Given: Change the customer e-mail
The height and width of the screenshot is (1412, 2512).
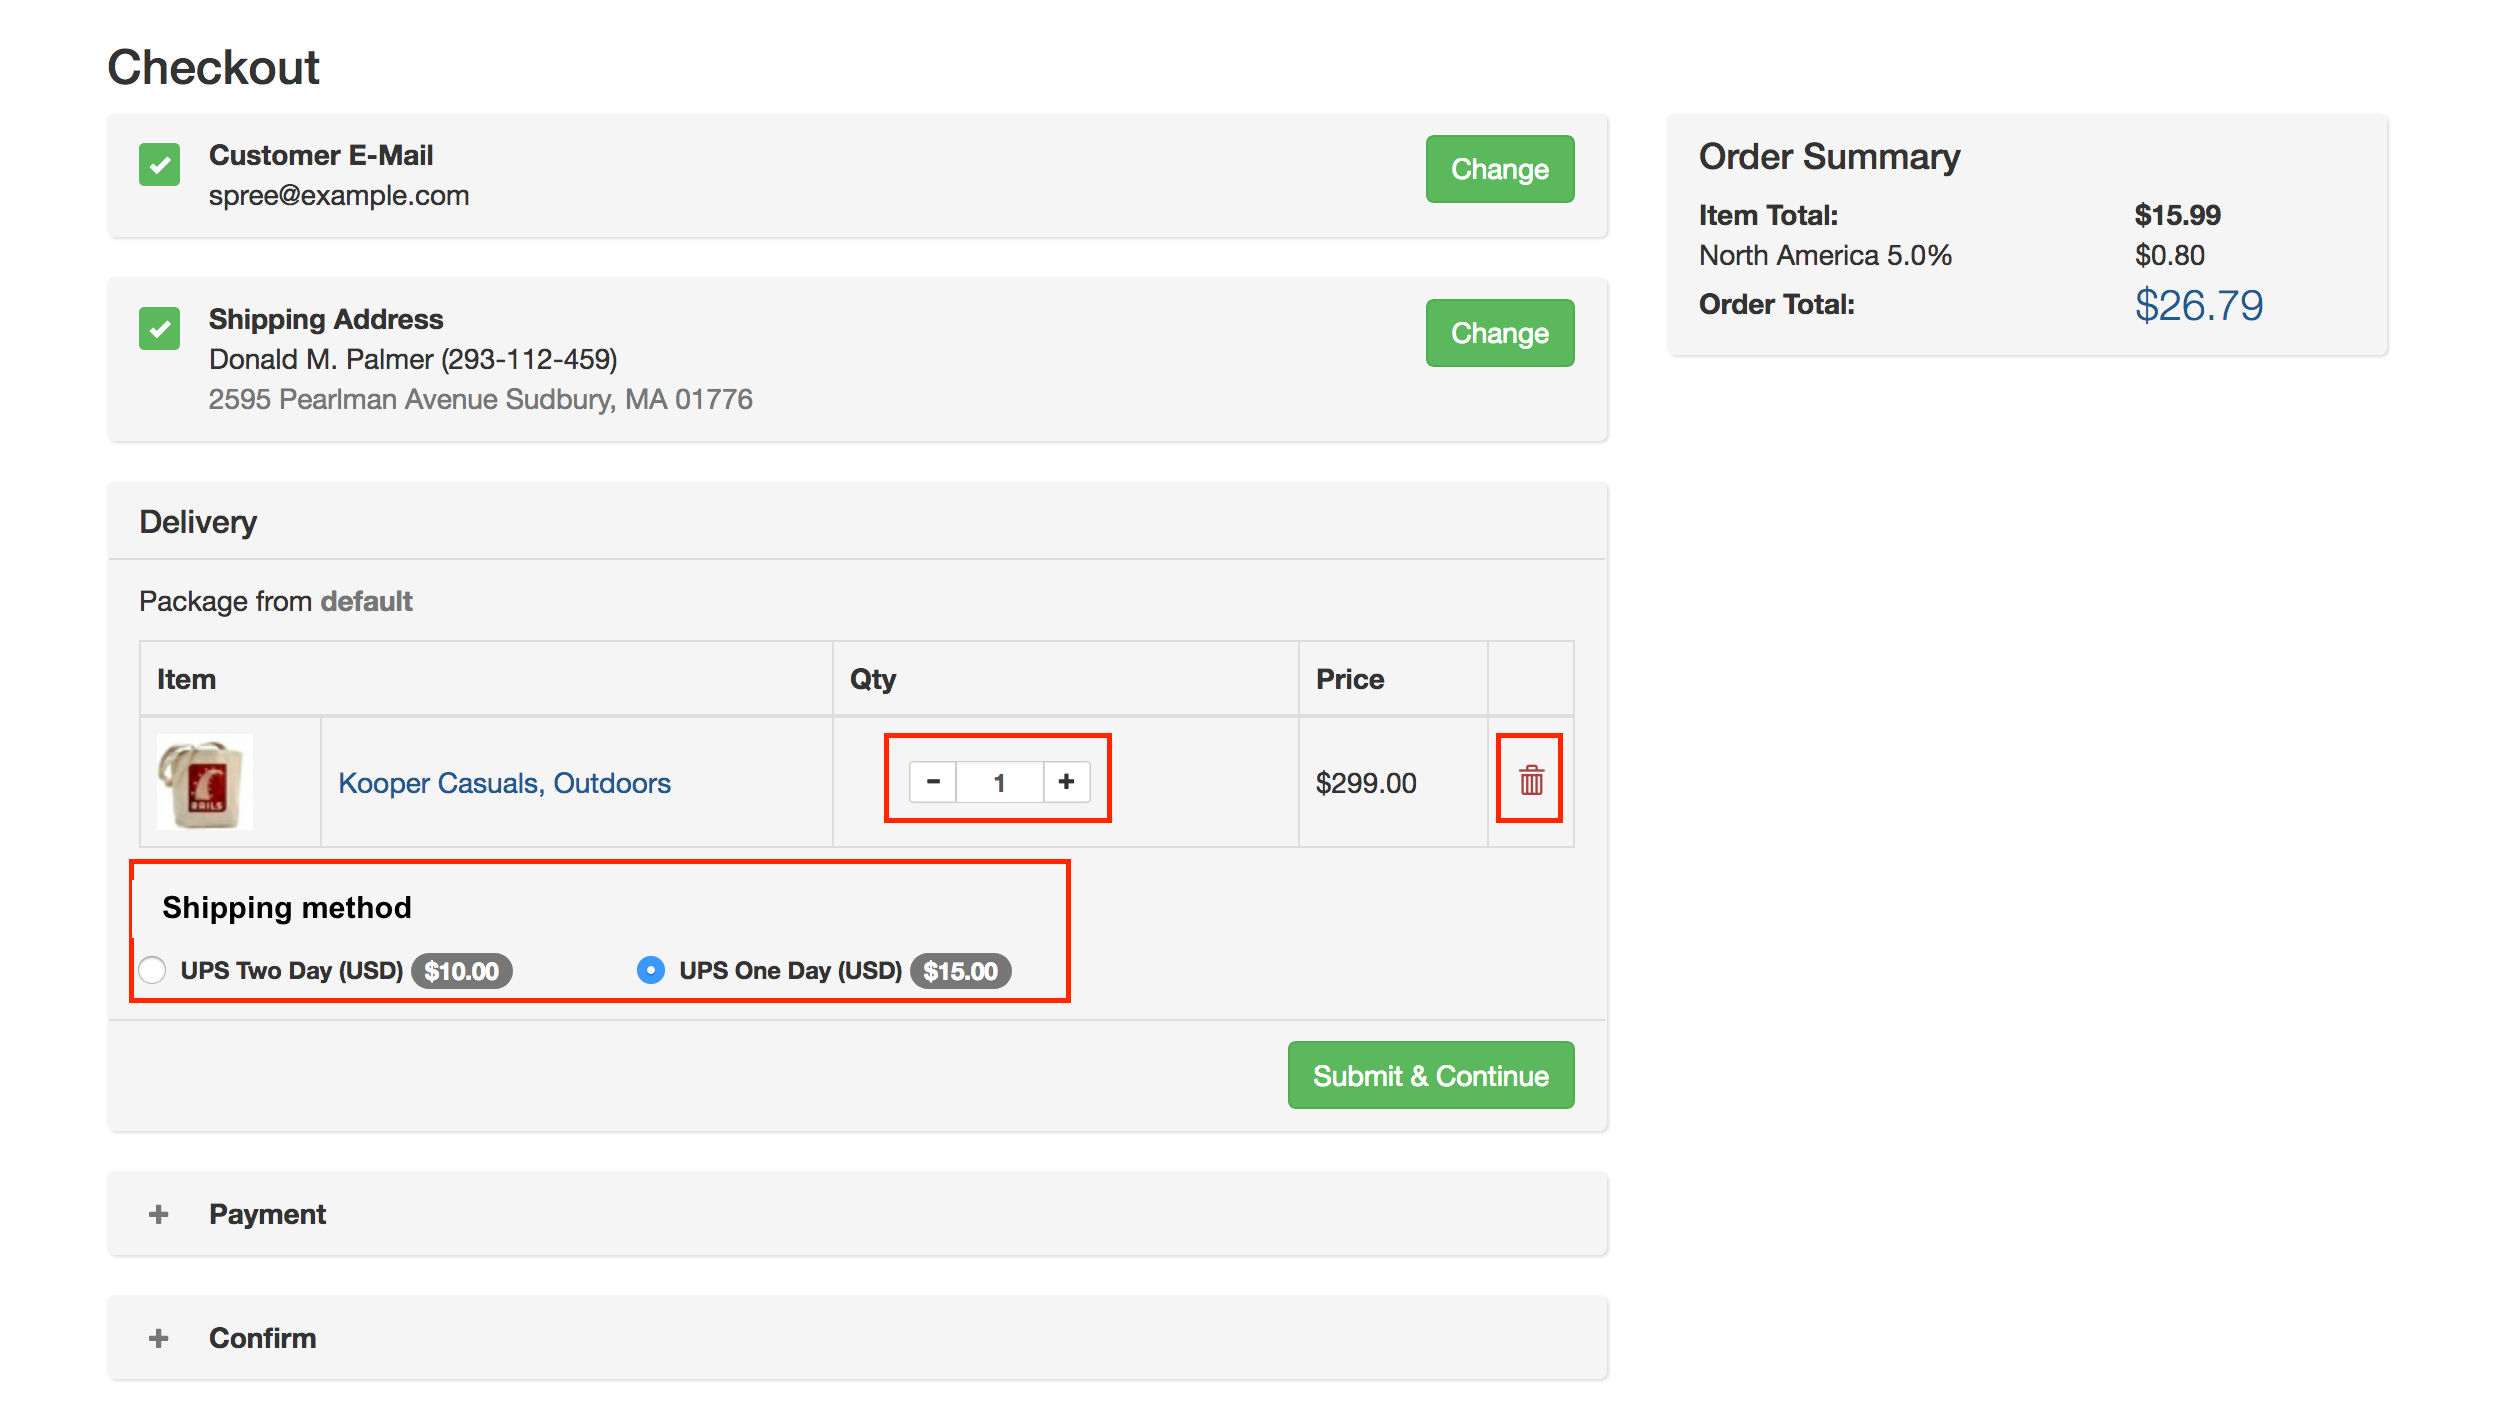Looking at the screenshot, I should (1499, 169).
